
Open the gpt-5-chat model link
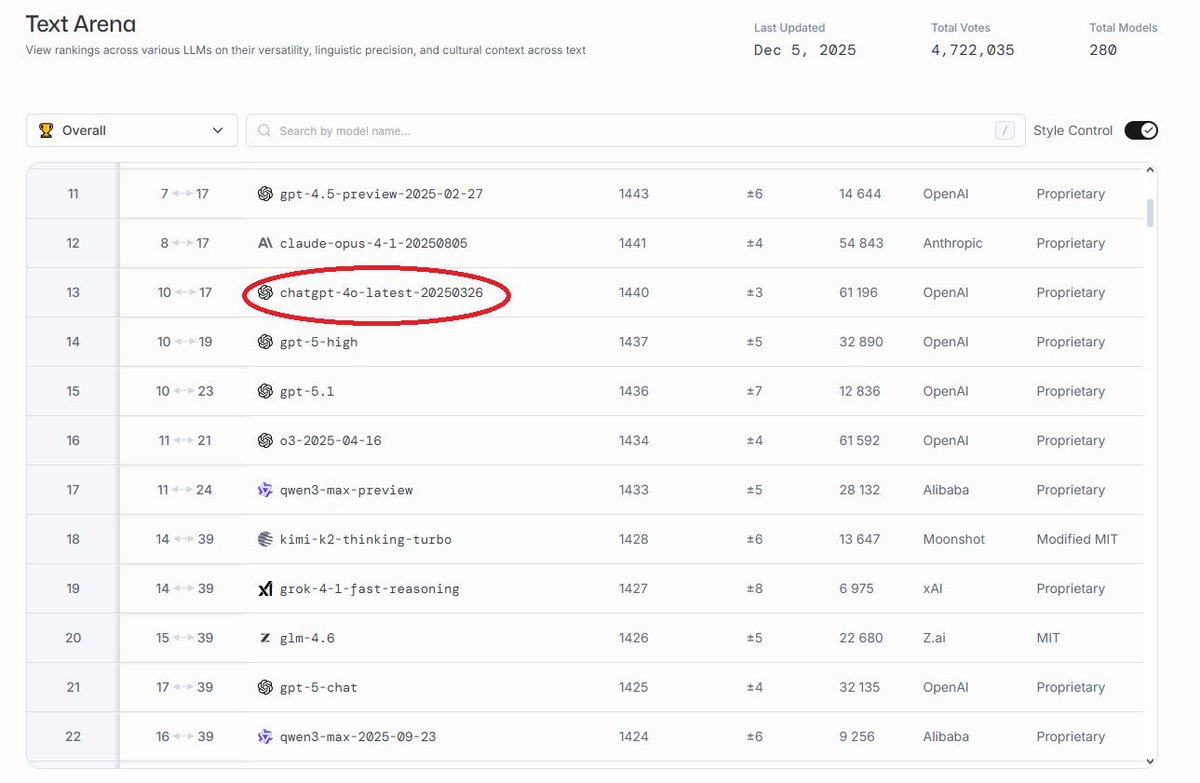pyautogui.click(x=319, y=687)
